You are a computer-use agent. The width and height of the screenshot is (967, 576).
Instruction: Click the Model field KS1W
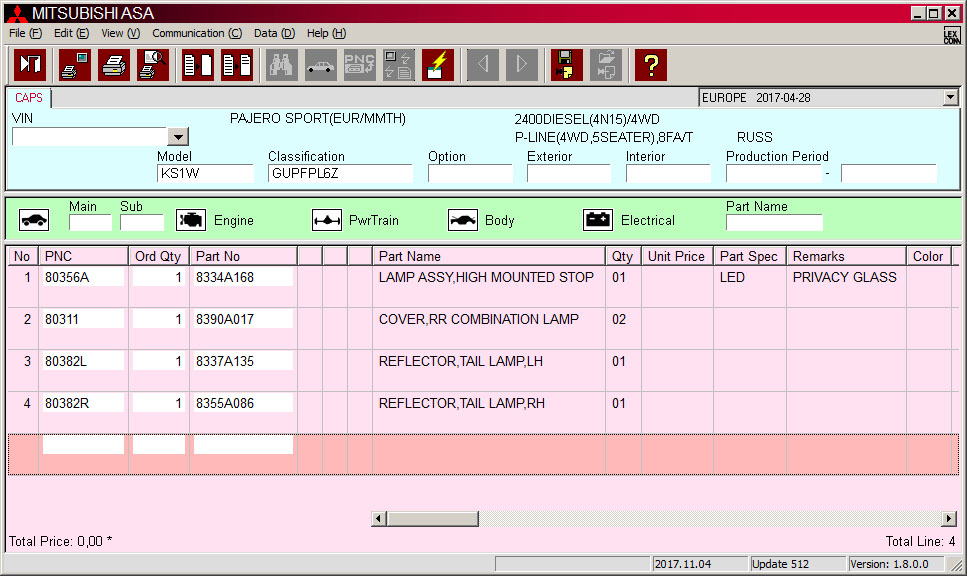(205, 174)
